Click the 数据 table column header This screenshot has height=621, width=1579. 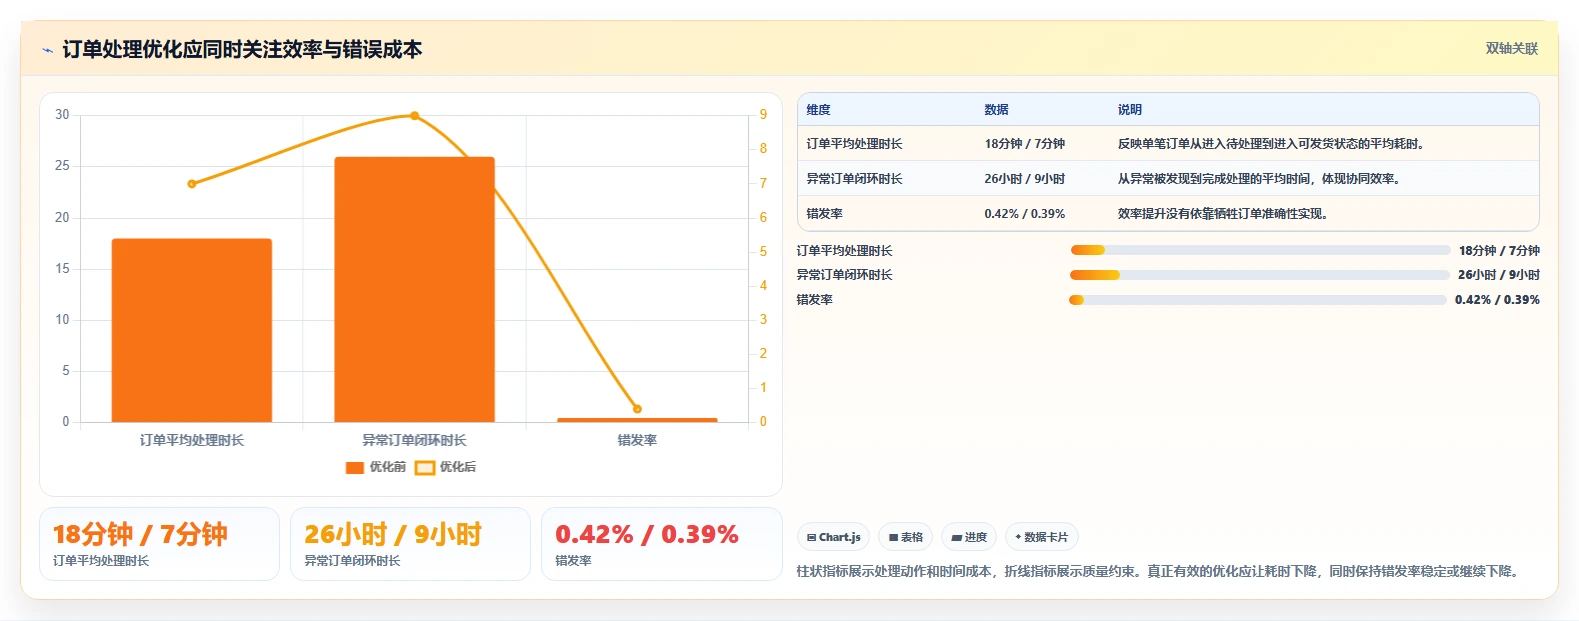pos(996,110)
